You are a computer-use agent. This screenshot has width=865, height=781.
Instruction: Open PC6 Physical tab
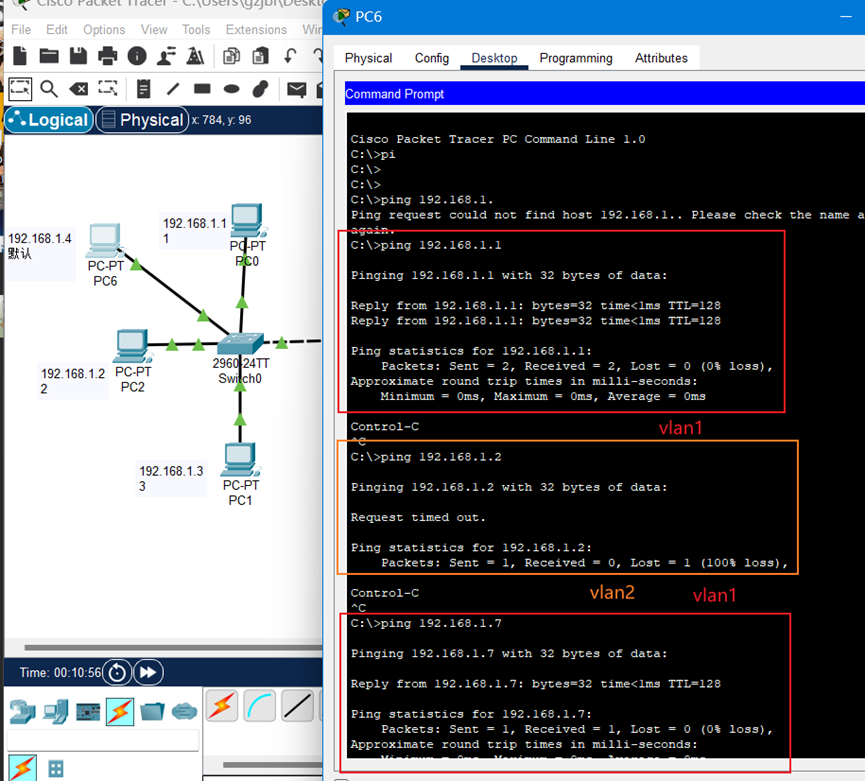coord(369,58)
